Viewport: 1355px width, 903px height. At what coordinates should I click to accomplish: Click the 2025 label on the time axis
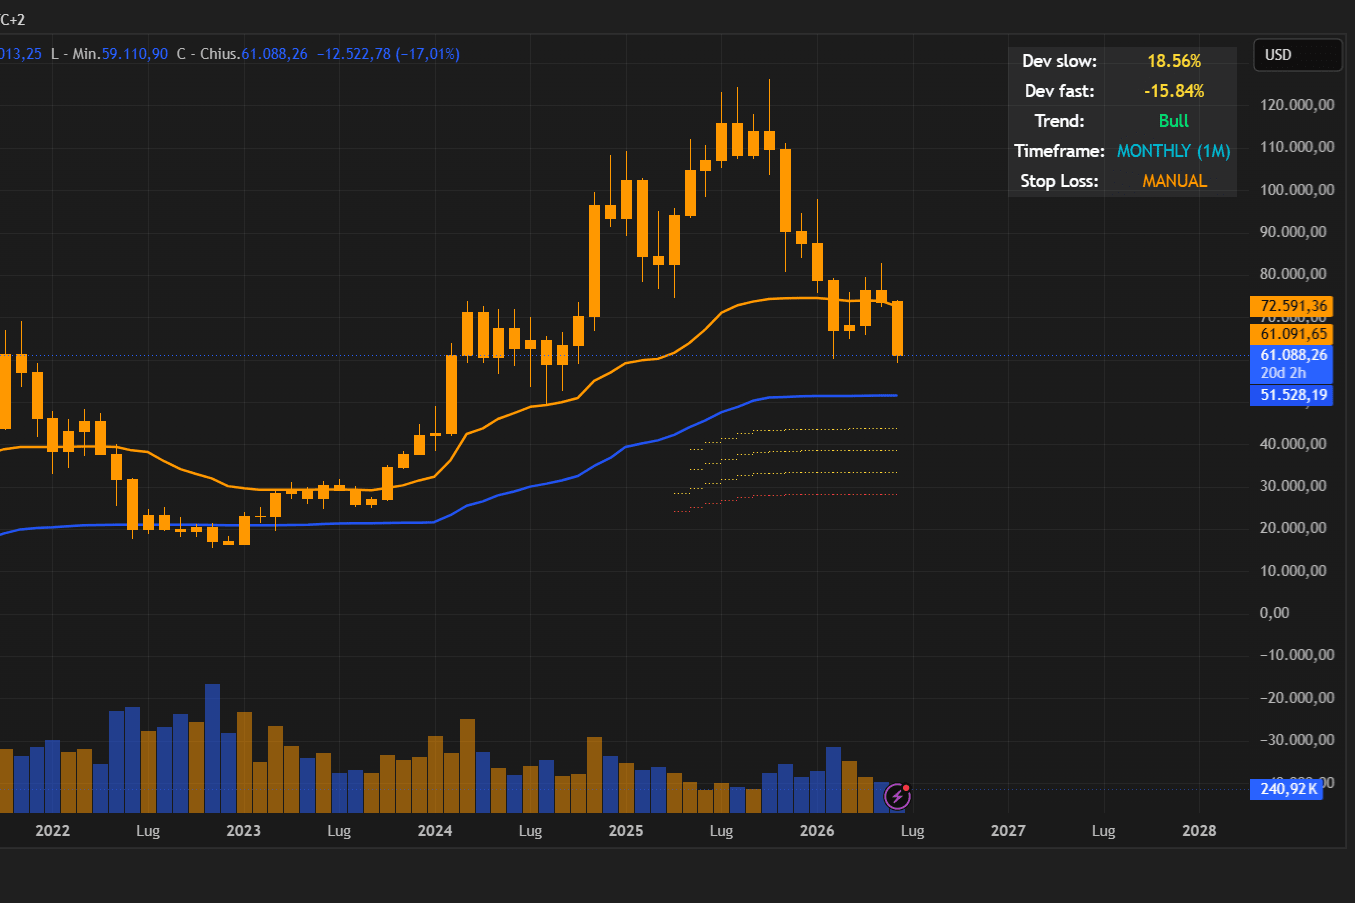click(x=626, y=831)
